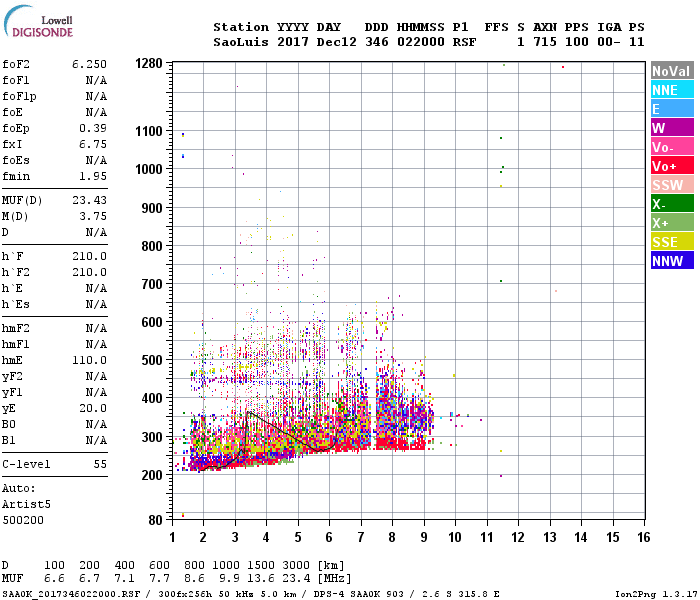Click the 500200 text under Artist5
This screenshot has width=700, height=600.
[x=23, y=521]
